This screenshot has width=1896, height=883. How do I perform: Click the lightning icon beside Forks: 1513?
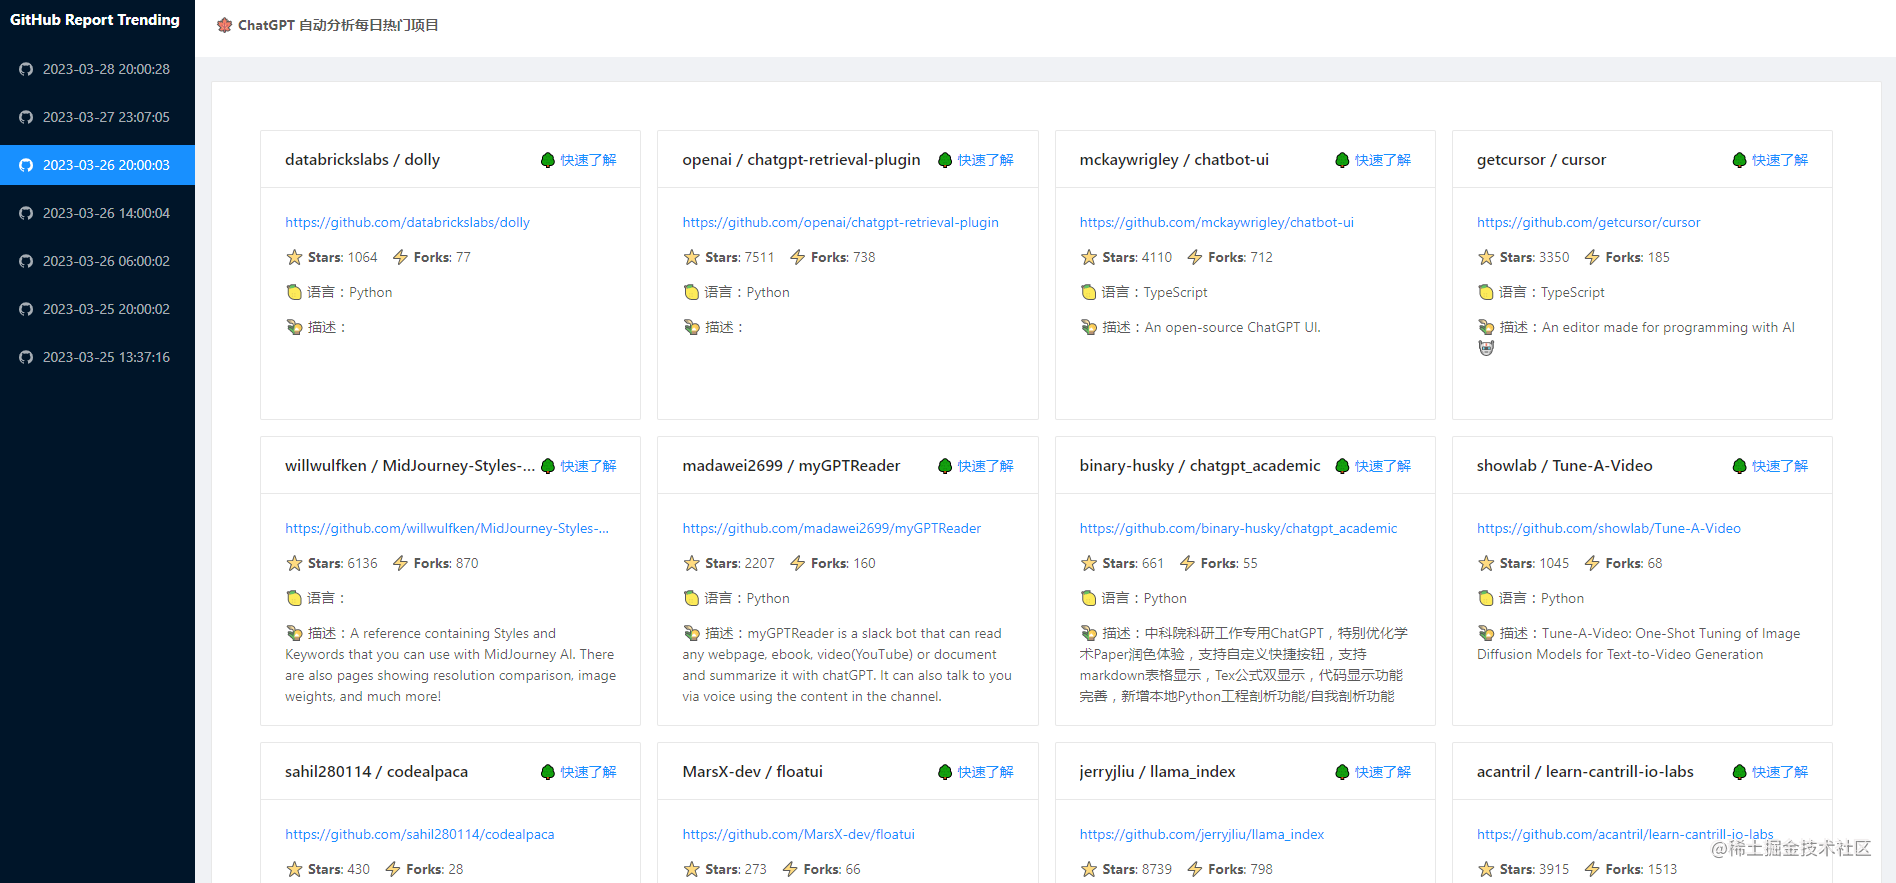(x=1592, y=869)
